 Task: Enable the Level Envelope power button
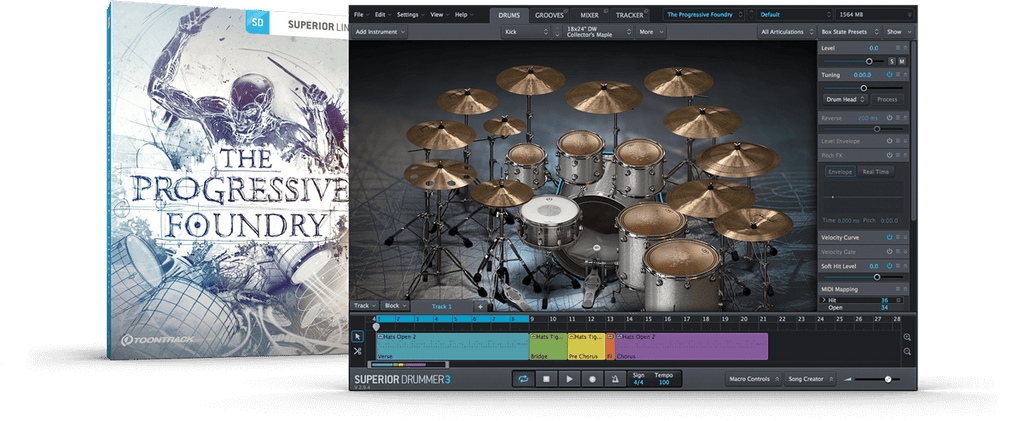pos(889,141)
